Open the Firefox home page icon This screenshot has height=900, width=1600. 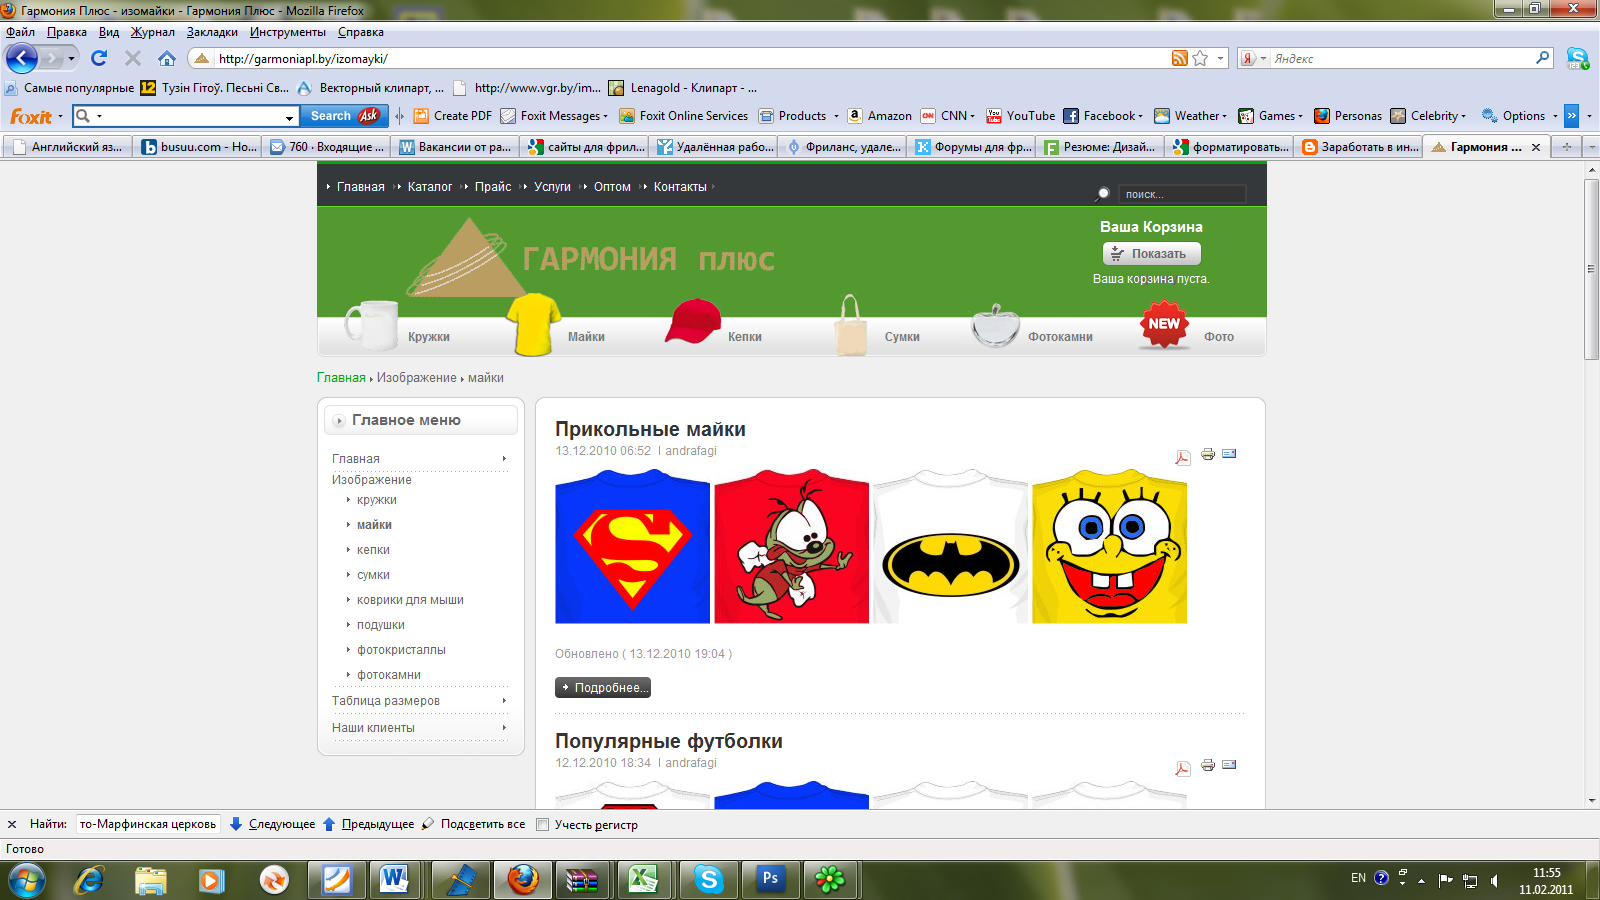tap(167, 58)
